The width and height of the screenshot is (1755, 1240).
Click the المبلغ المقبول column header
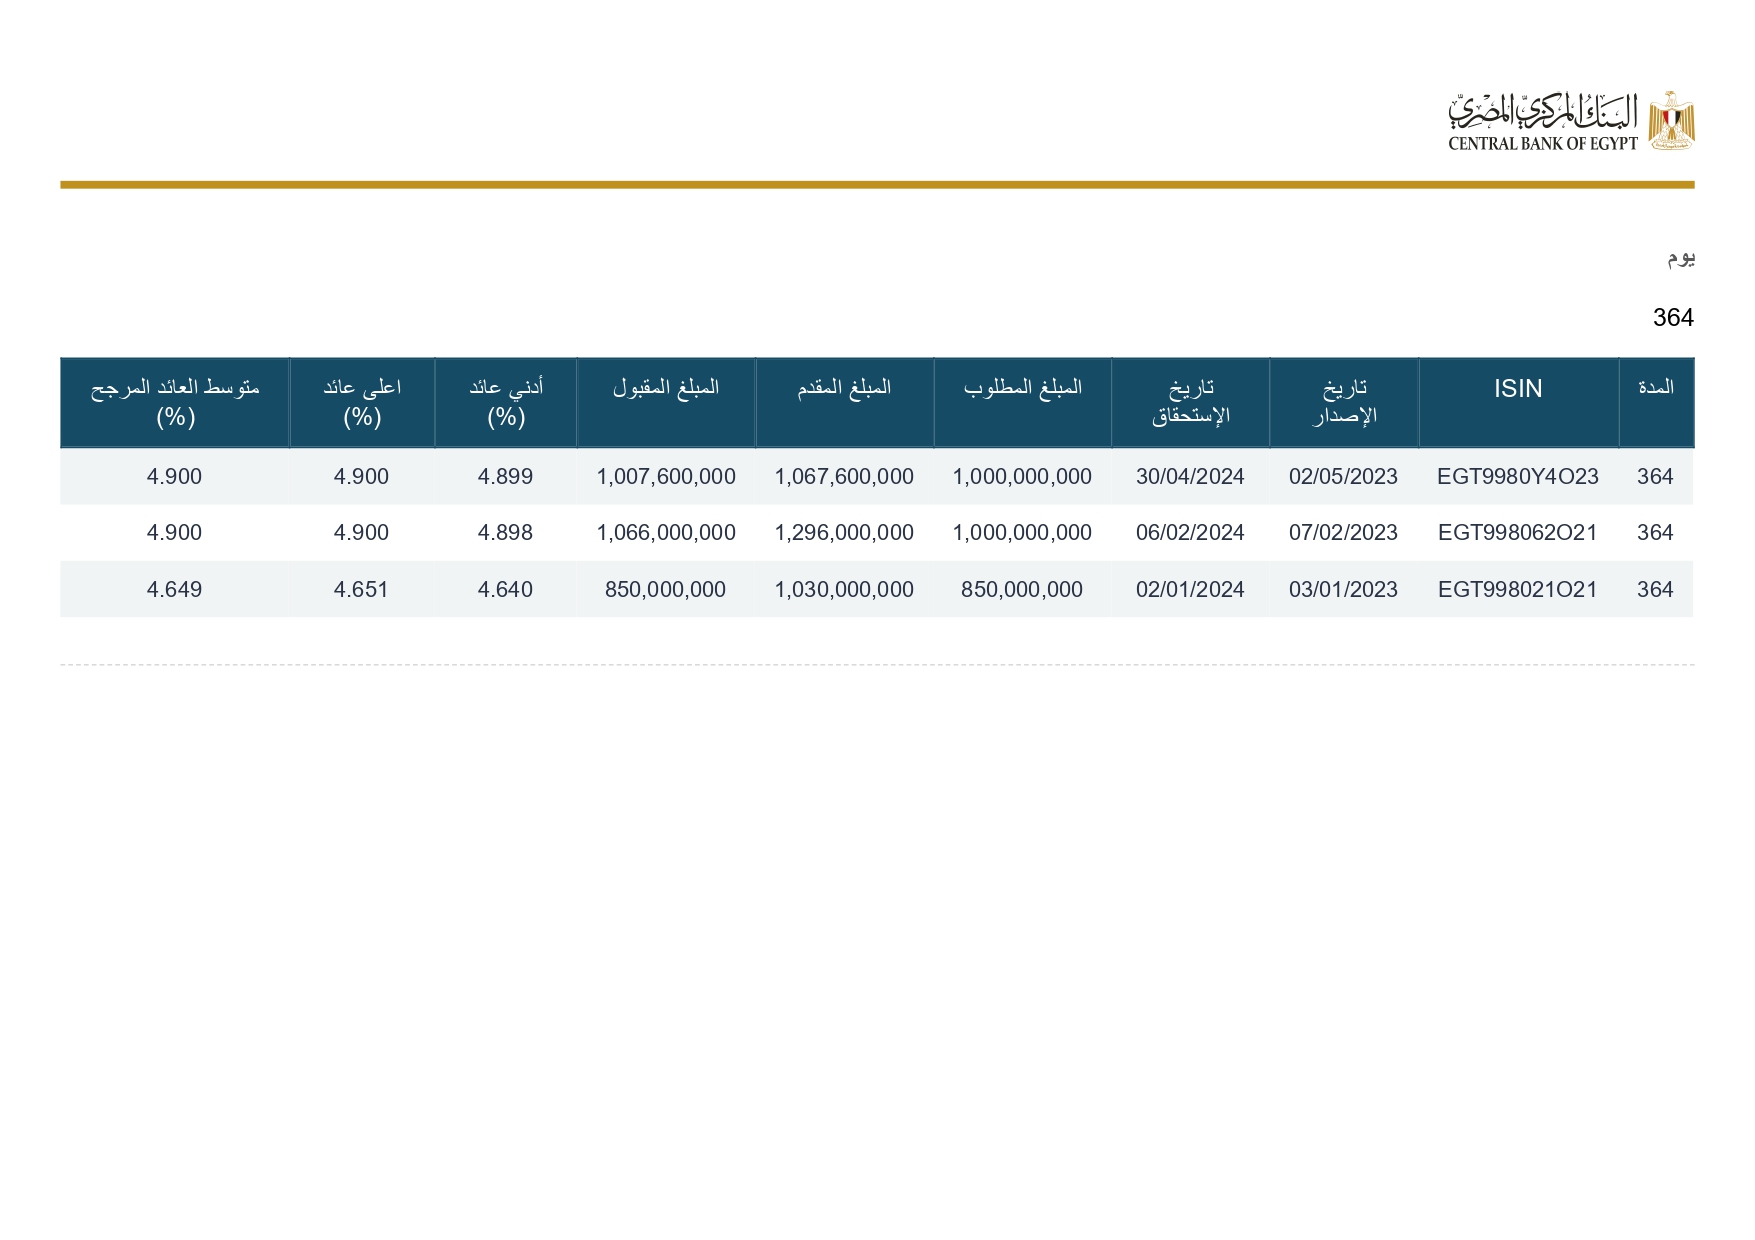[665, 388]
